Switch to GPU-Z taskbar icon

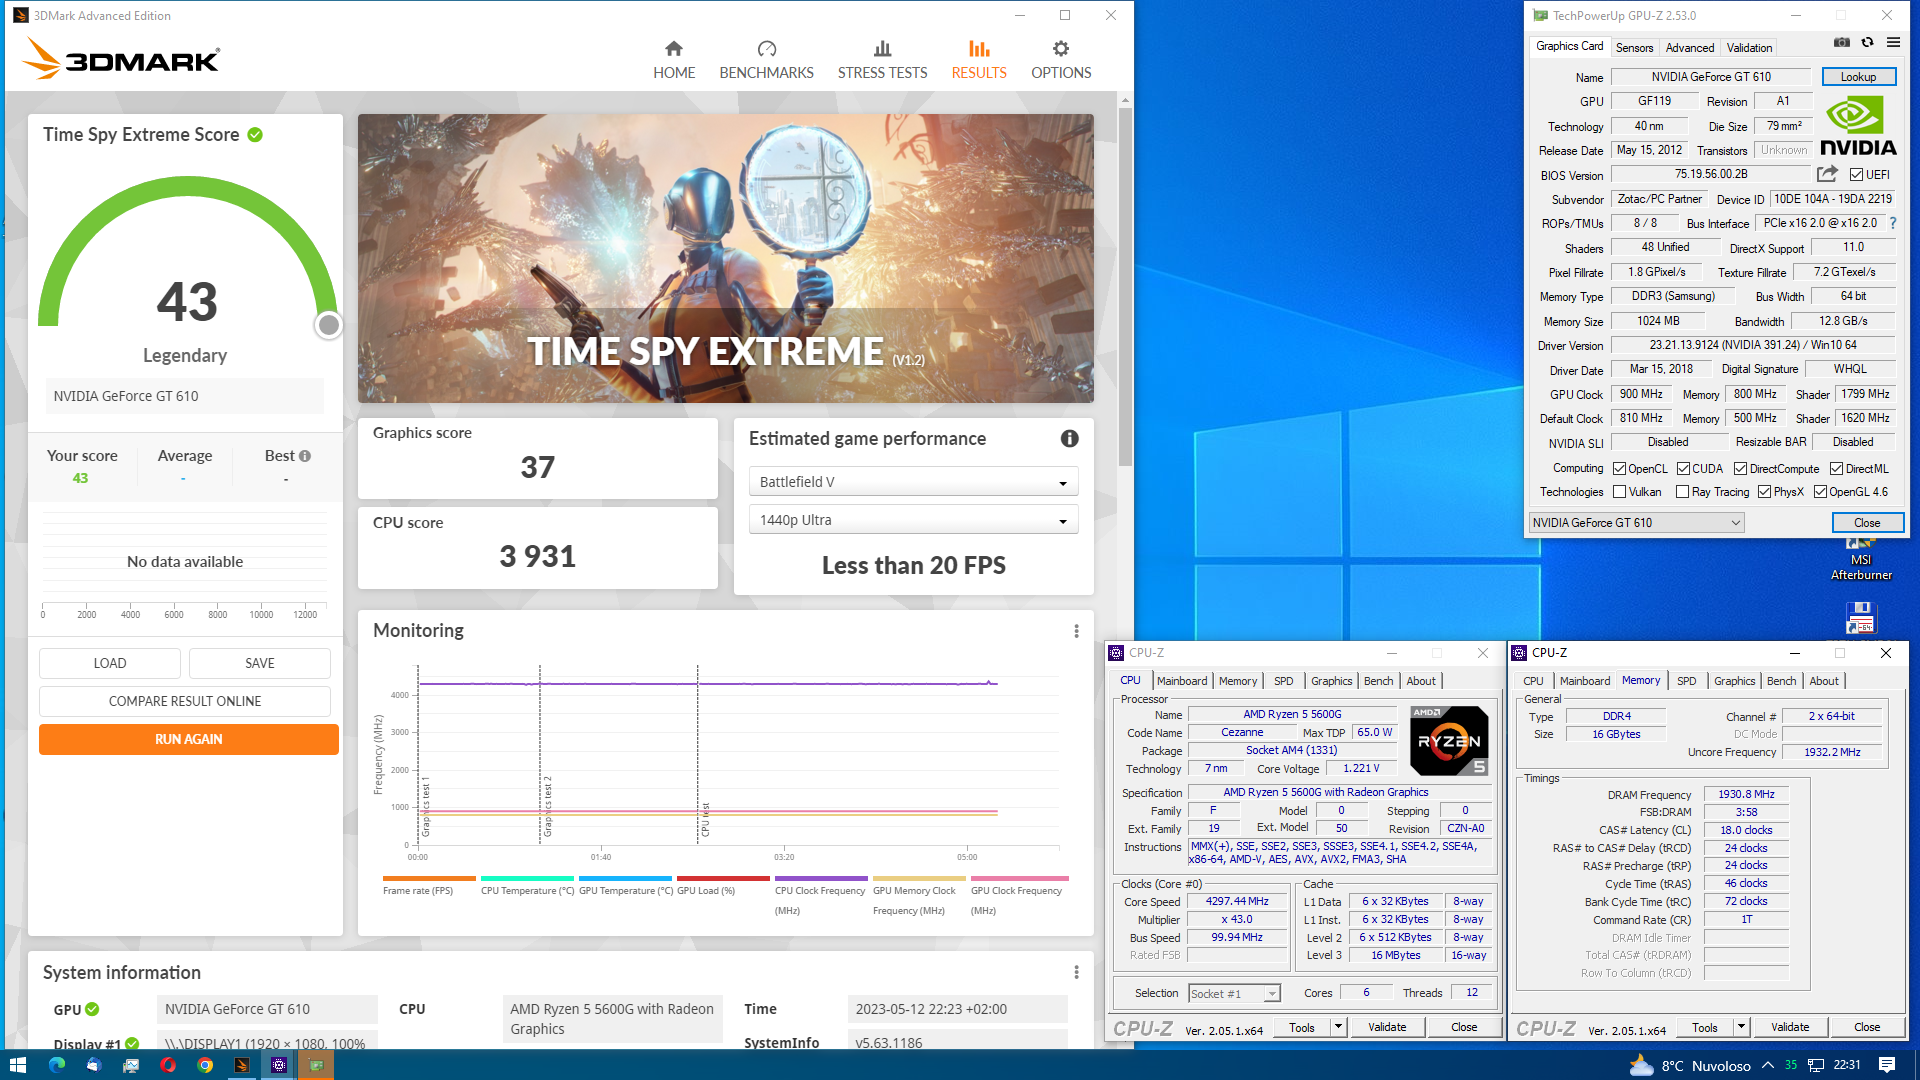click(x=316, y=1065)
